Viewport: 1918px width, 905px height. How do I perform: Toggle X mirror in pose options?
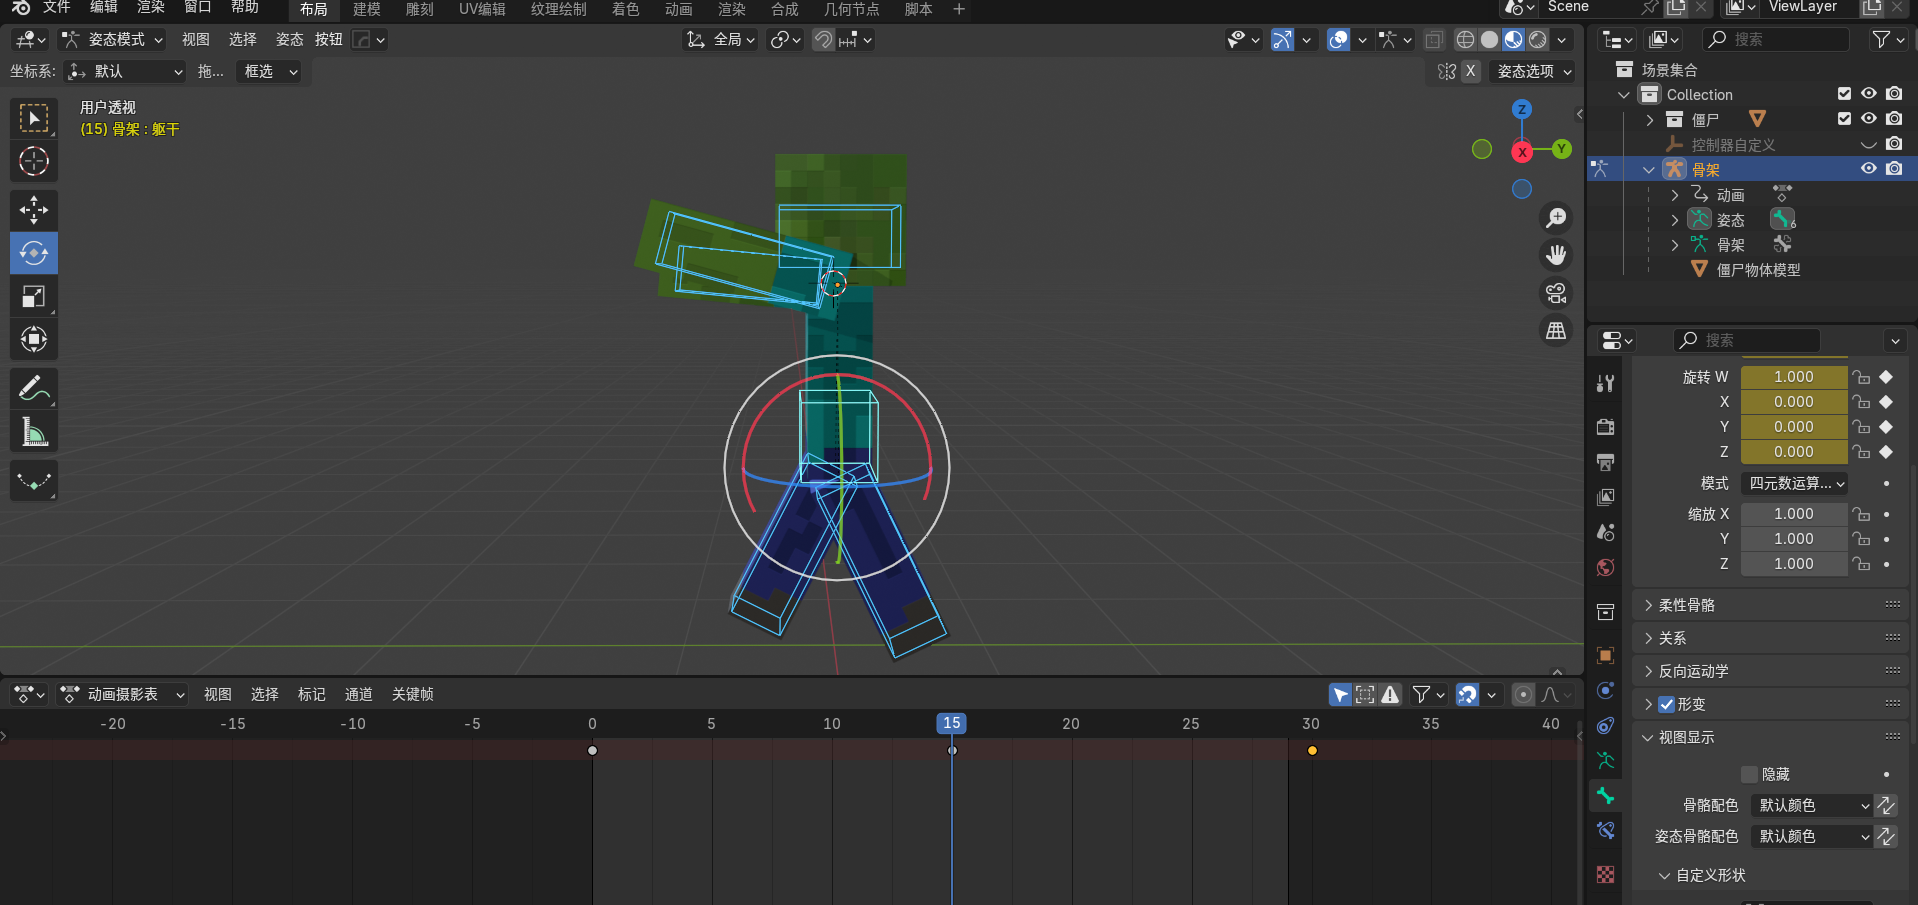click(1470, 71)
